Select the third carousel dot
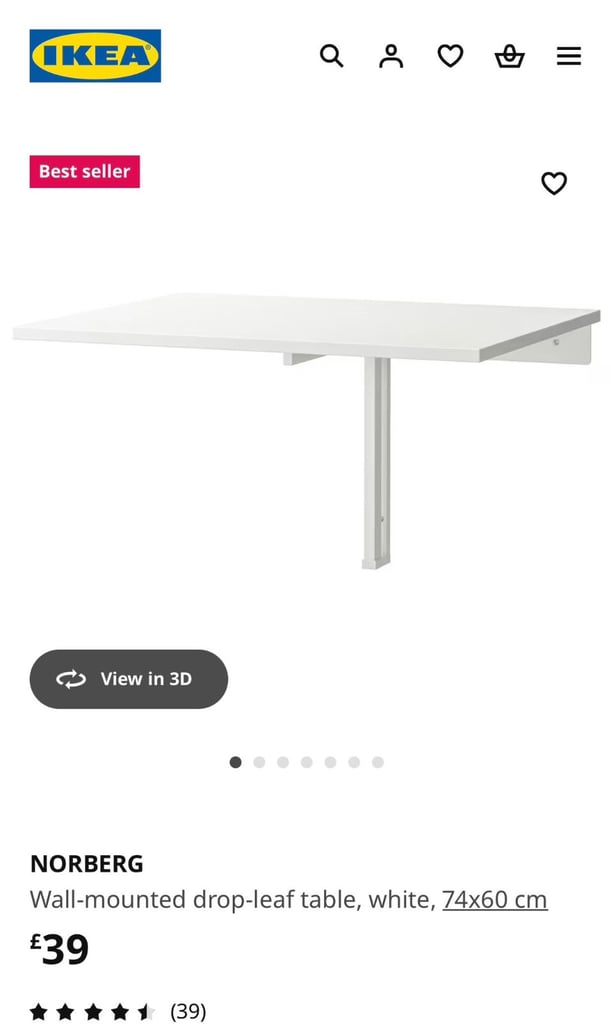Image resolution: width=611 pixels, height=1024 pixels. 283,762
